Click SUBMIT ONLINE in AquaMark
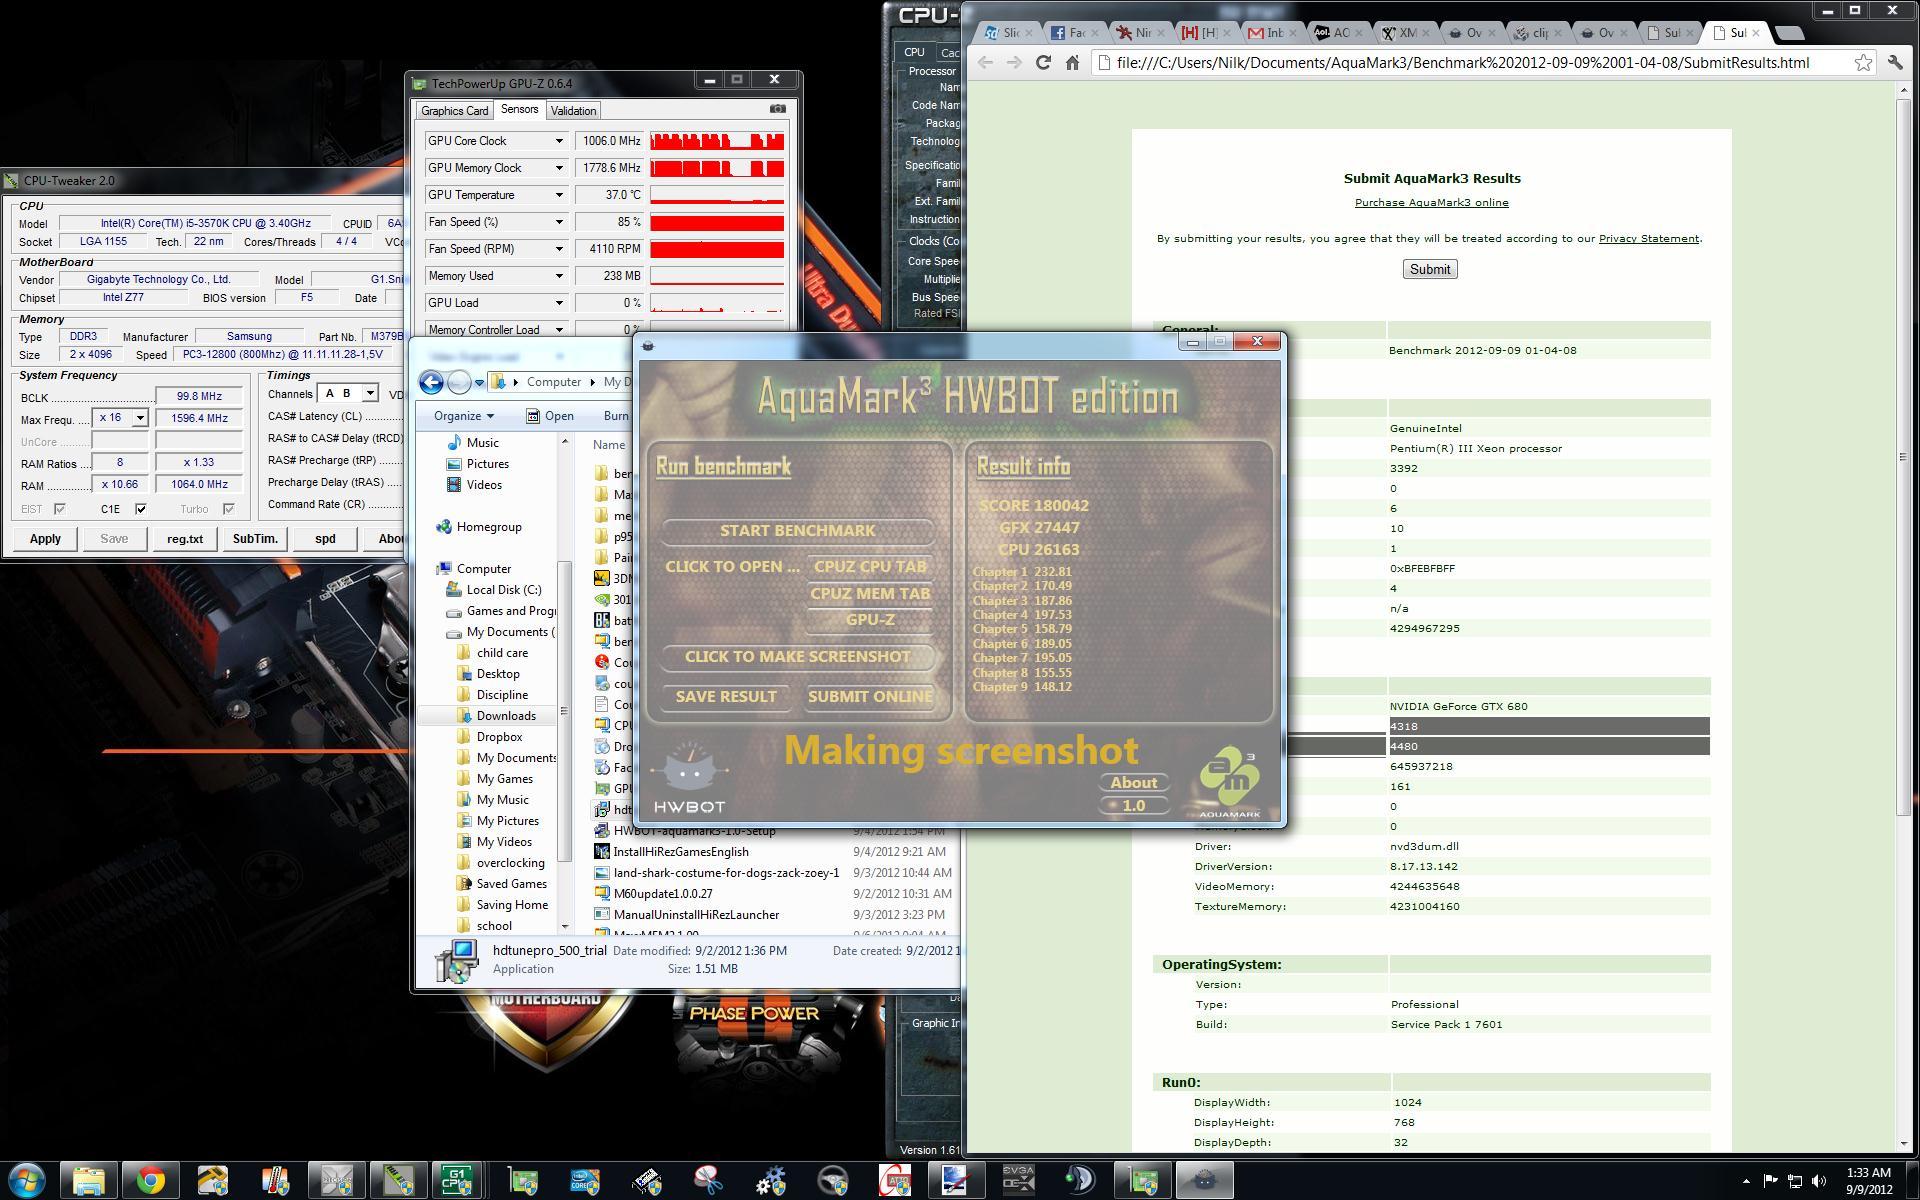 point(870,697)
